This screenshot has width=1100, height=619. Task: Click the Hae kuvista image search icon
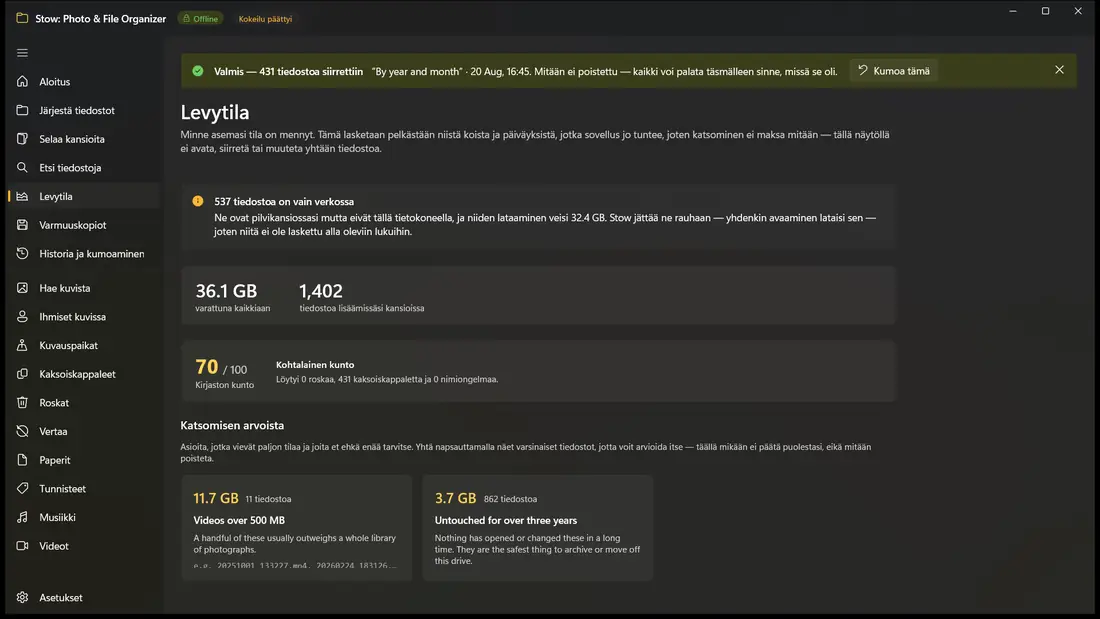point(22,288)
